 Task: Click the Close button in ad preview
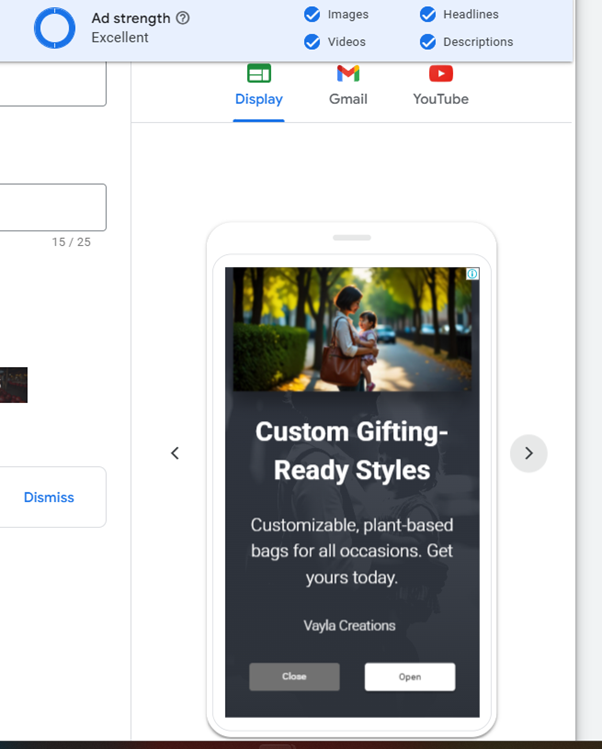click(294, 676)
